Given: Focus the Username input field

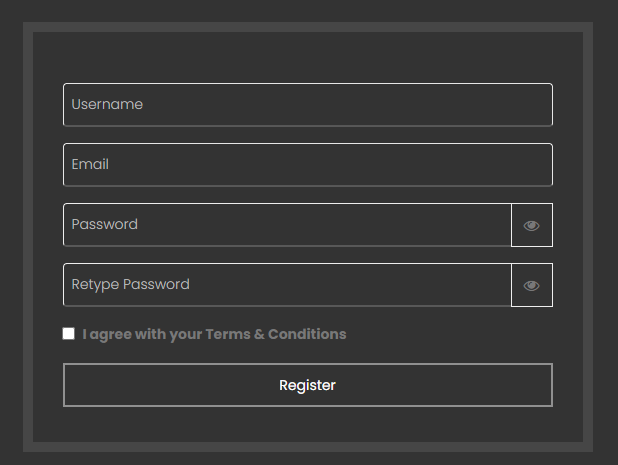Looking at the screenshot, I should coord(308,105).
